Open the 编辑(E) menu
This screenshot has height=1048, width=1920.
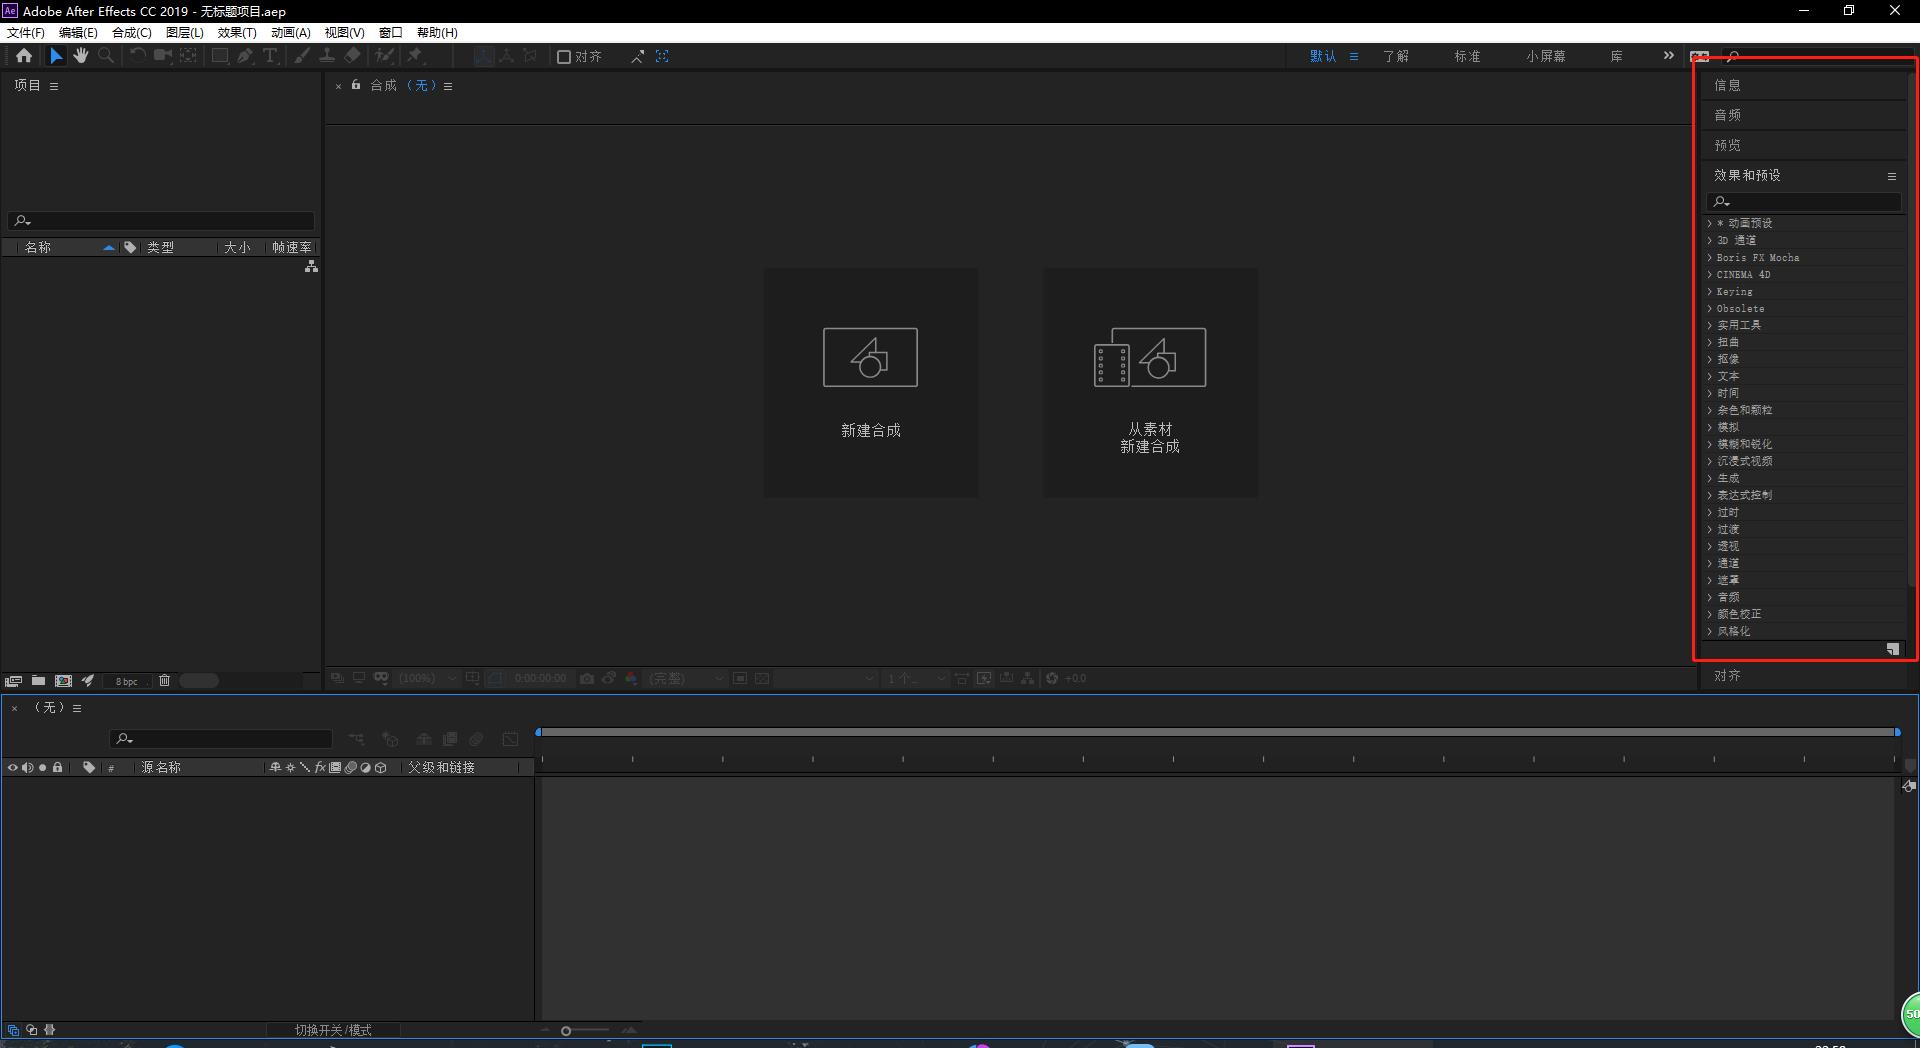(78, 32)
